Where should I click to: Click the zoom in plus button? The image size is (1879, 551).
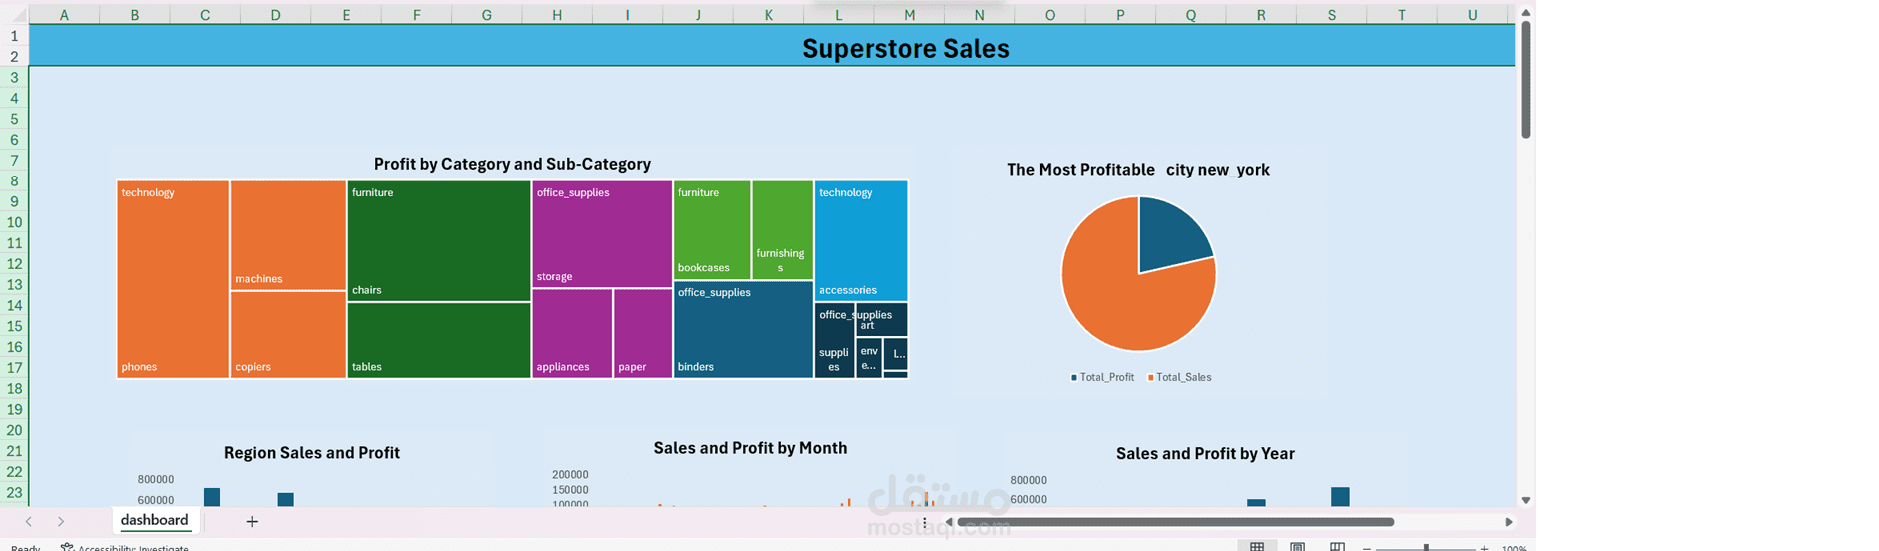point(1484,547)
